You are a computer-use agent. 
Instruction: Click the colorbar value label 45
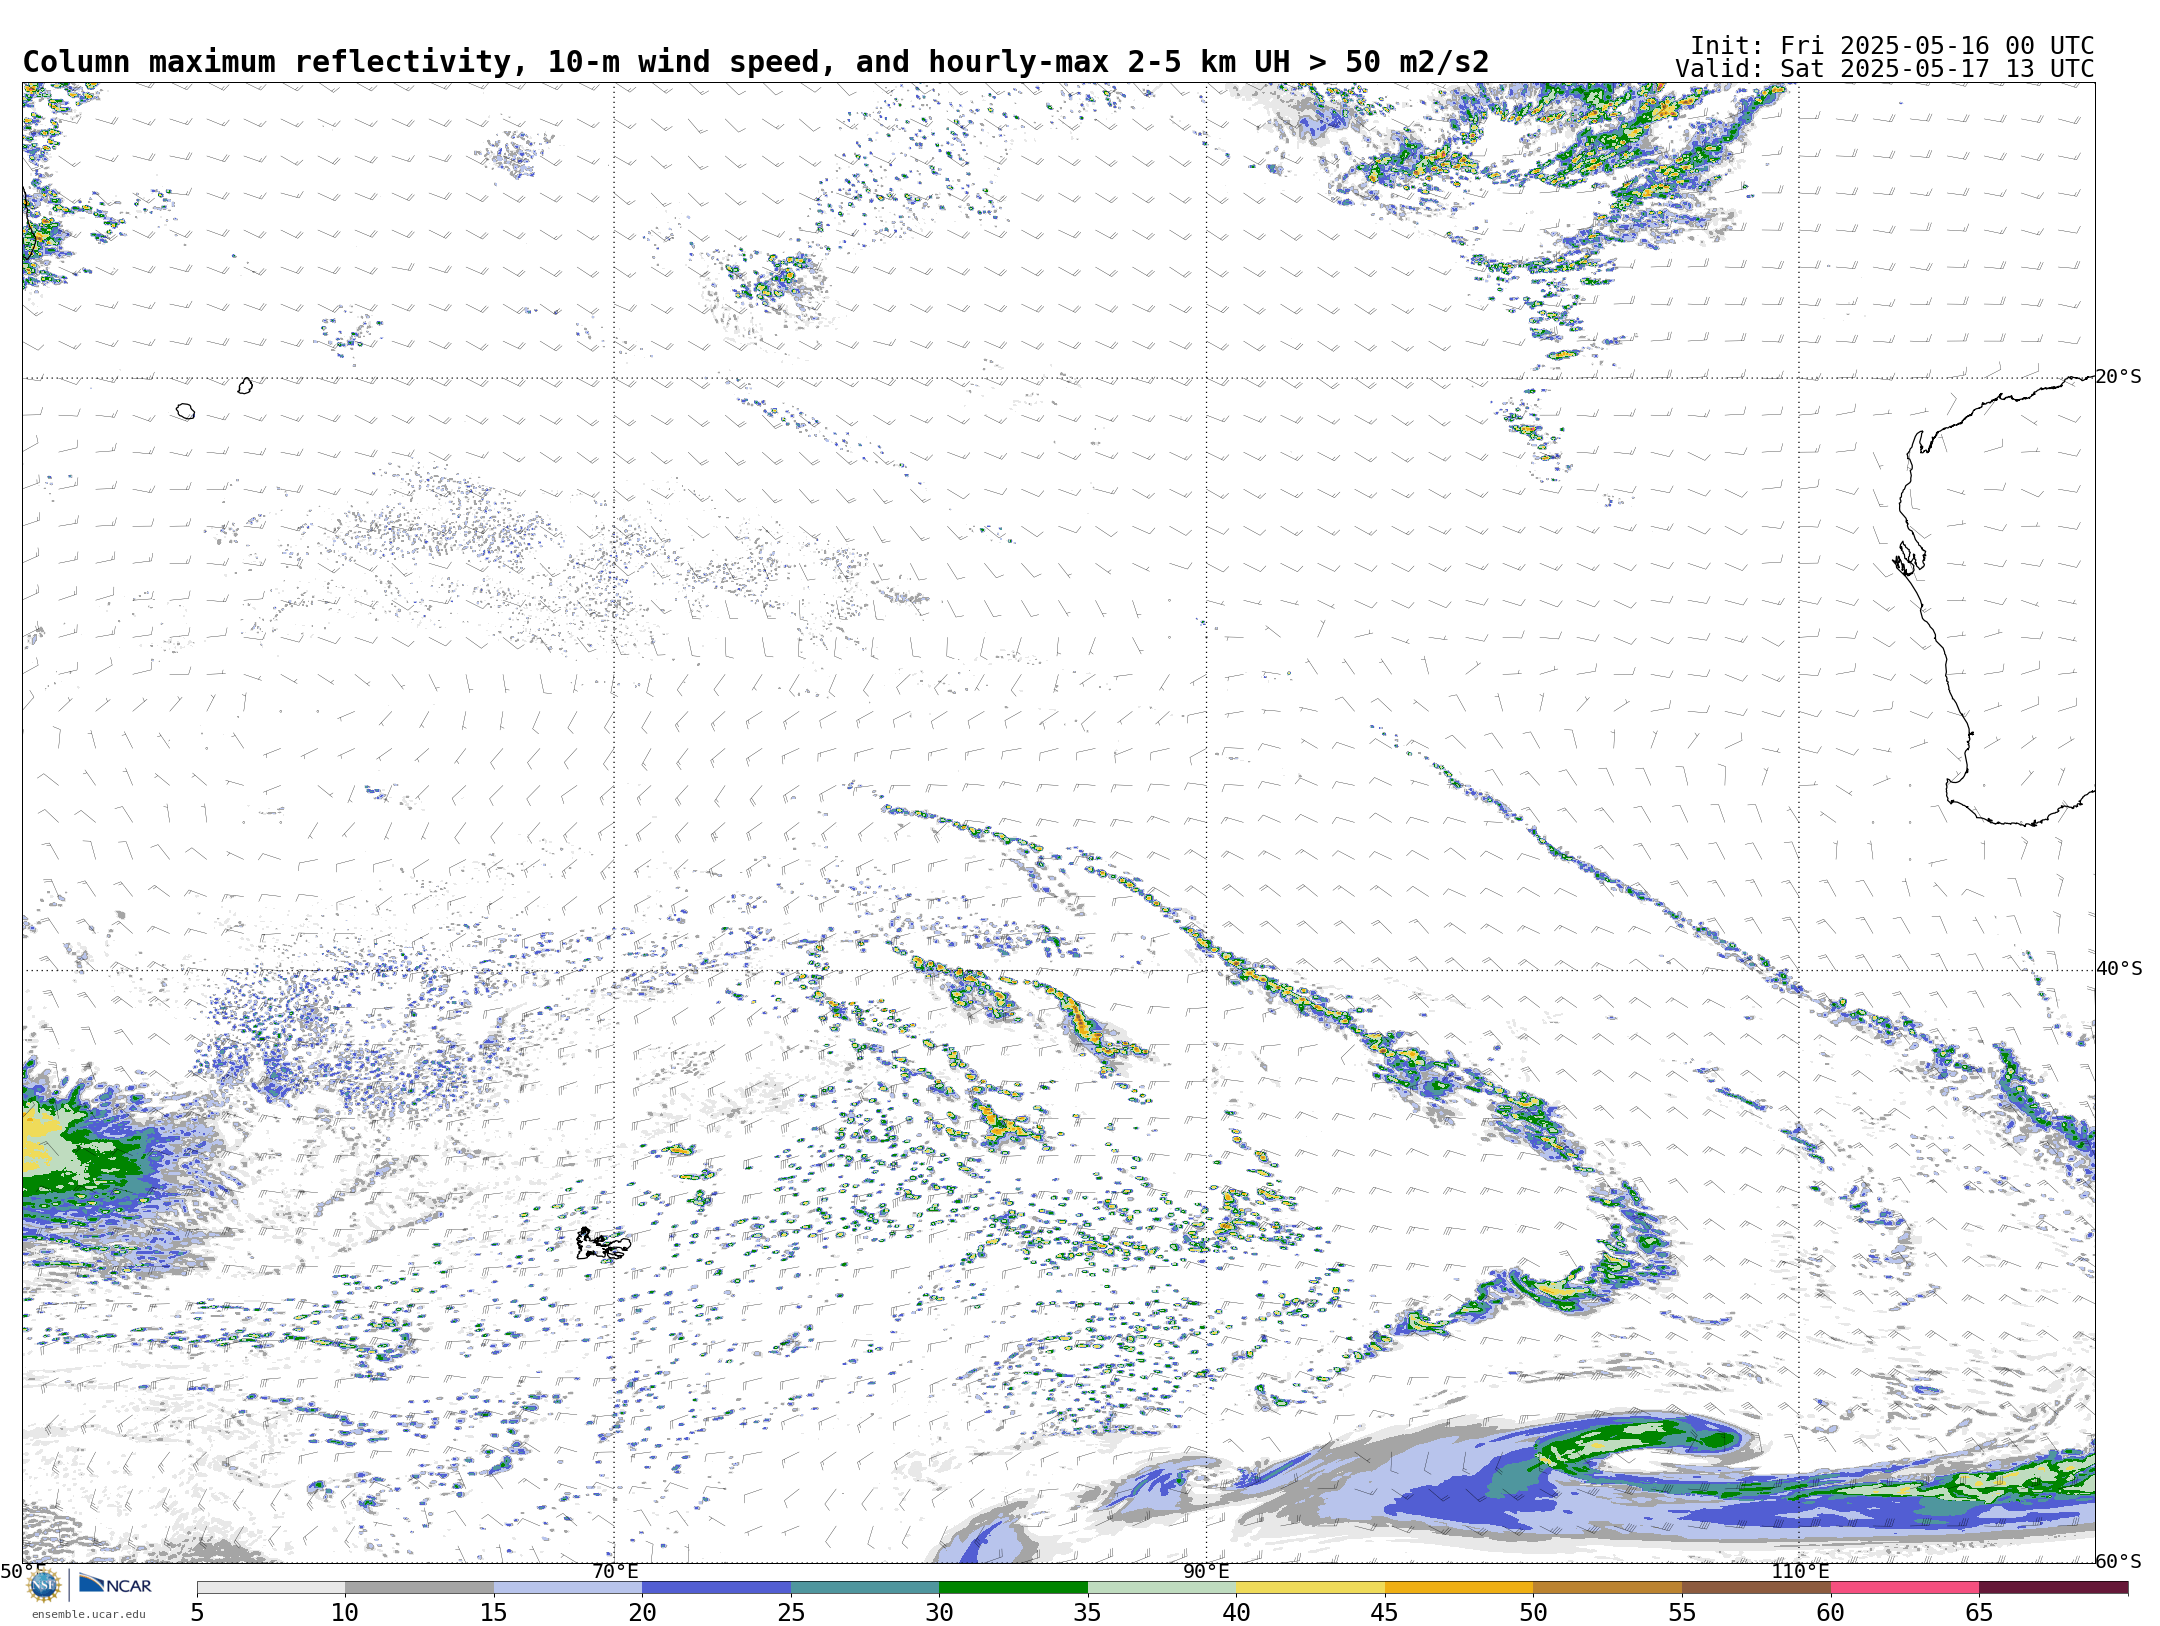point(1385,1612)
